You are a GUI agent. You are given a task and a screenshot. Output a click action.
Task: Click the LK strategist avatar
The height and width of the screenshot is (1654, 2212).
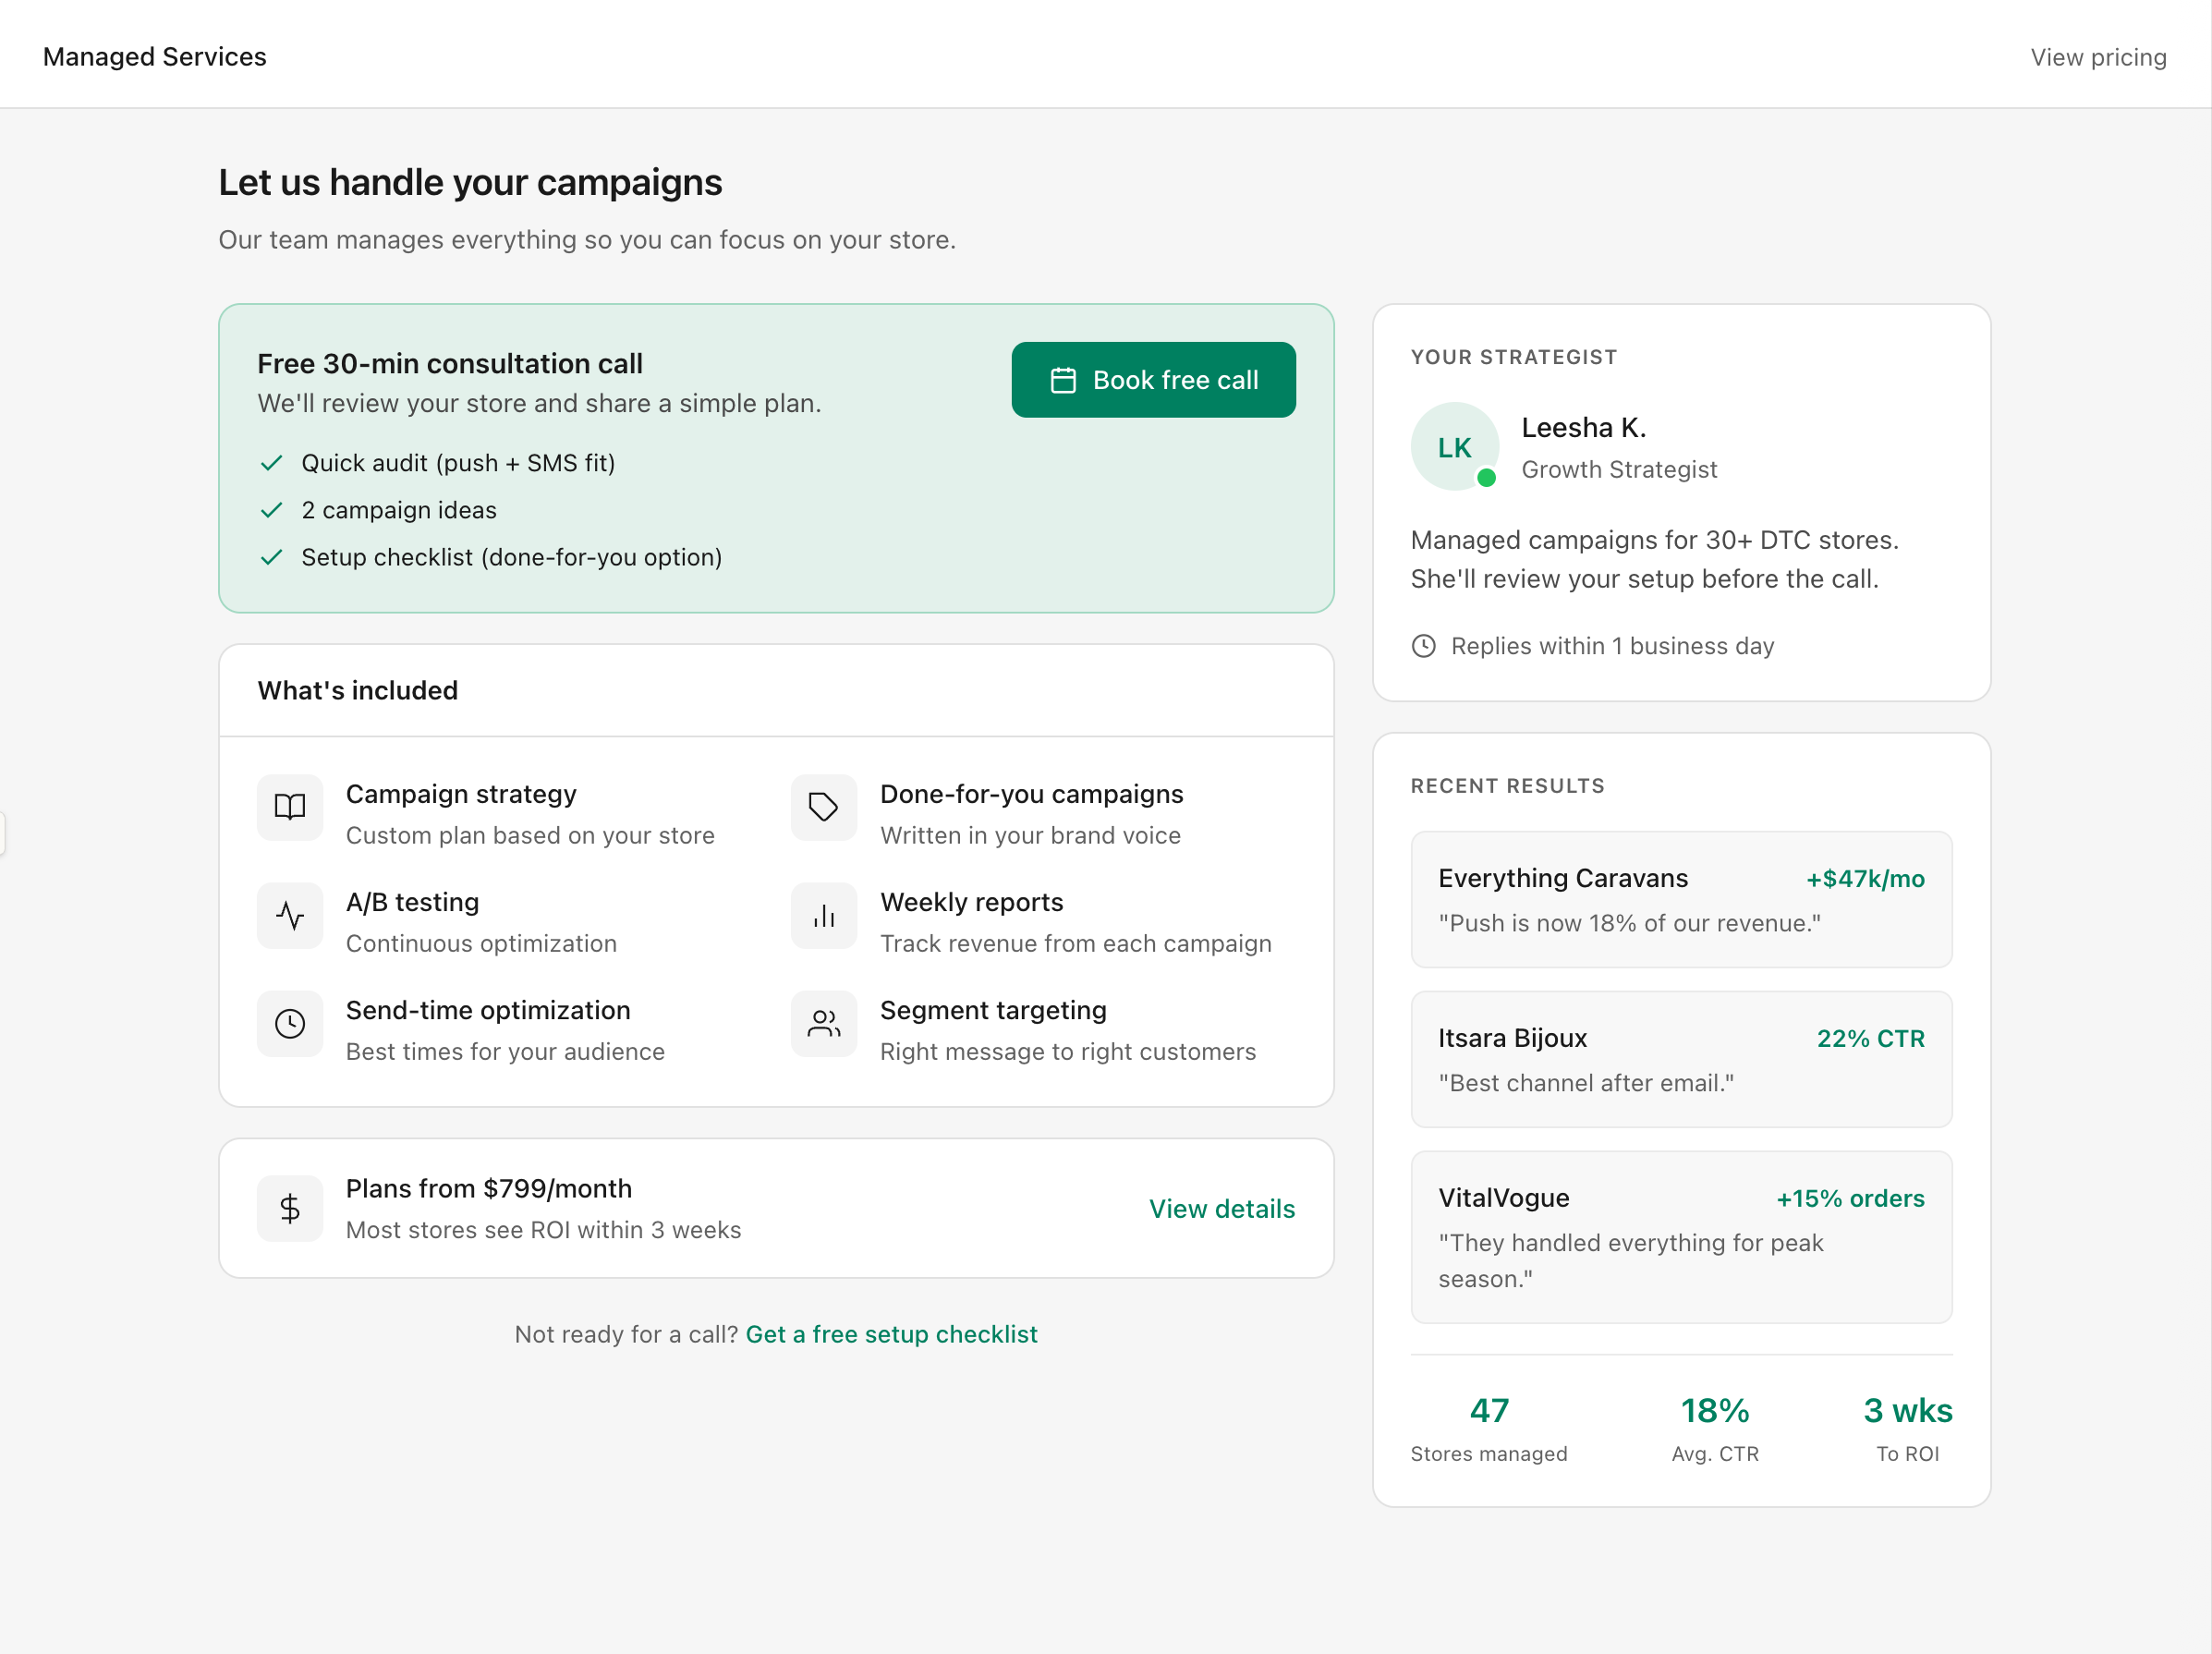1454,447
